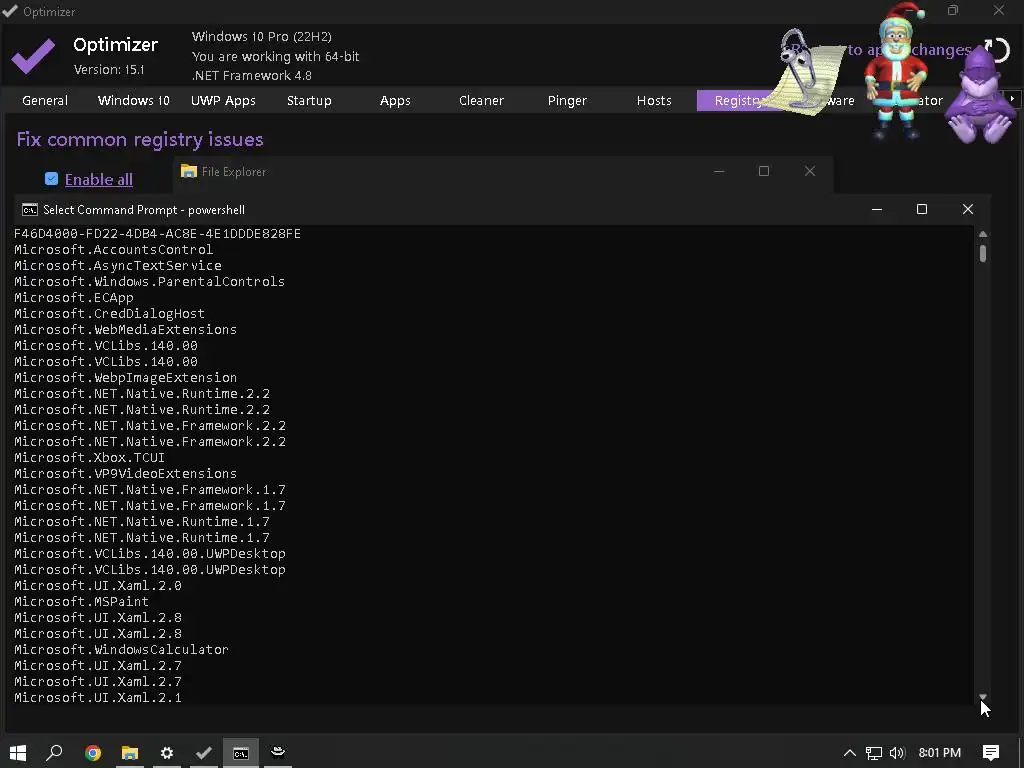Click the Microsoft.Windows.ParentalControls line
The image size is (1024, 768).
coord(150,281)
